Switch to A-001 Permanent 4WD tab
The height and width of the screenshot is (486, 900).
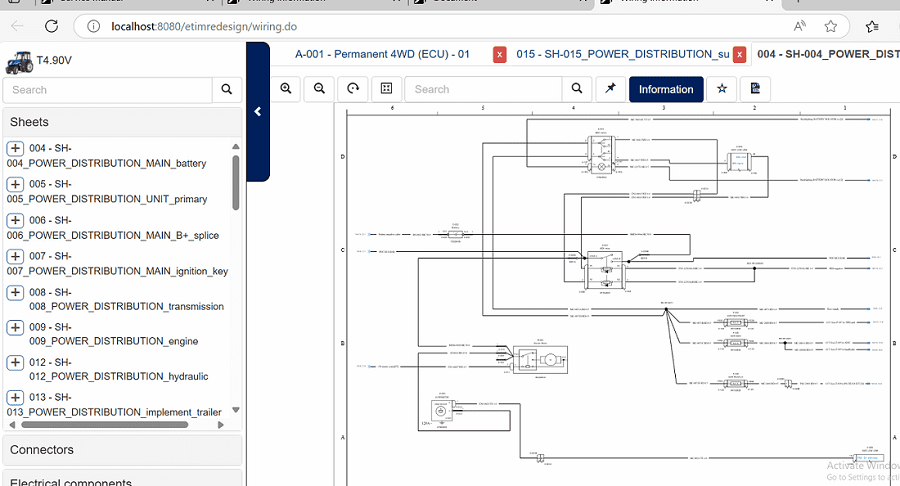click(x=382, y=54)
